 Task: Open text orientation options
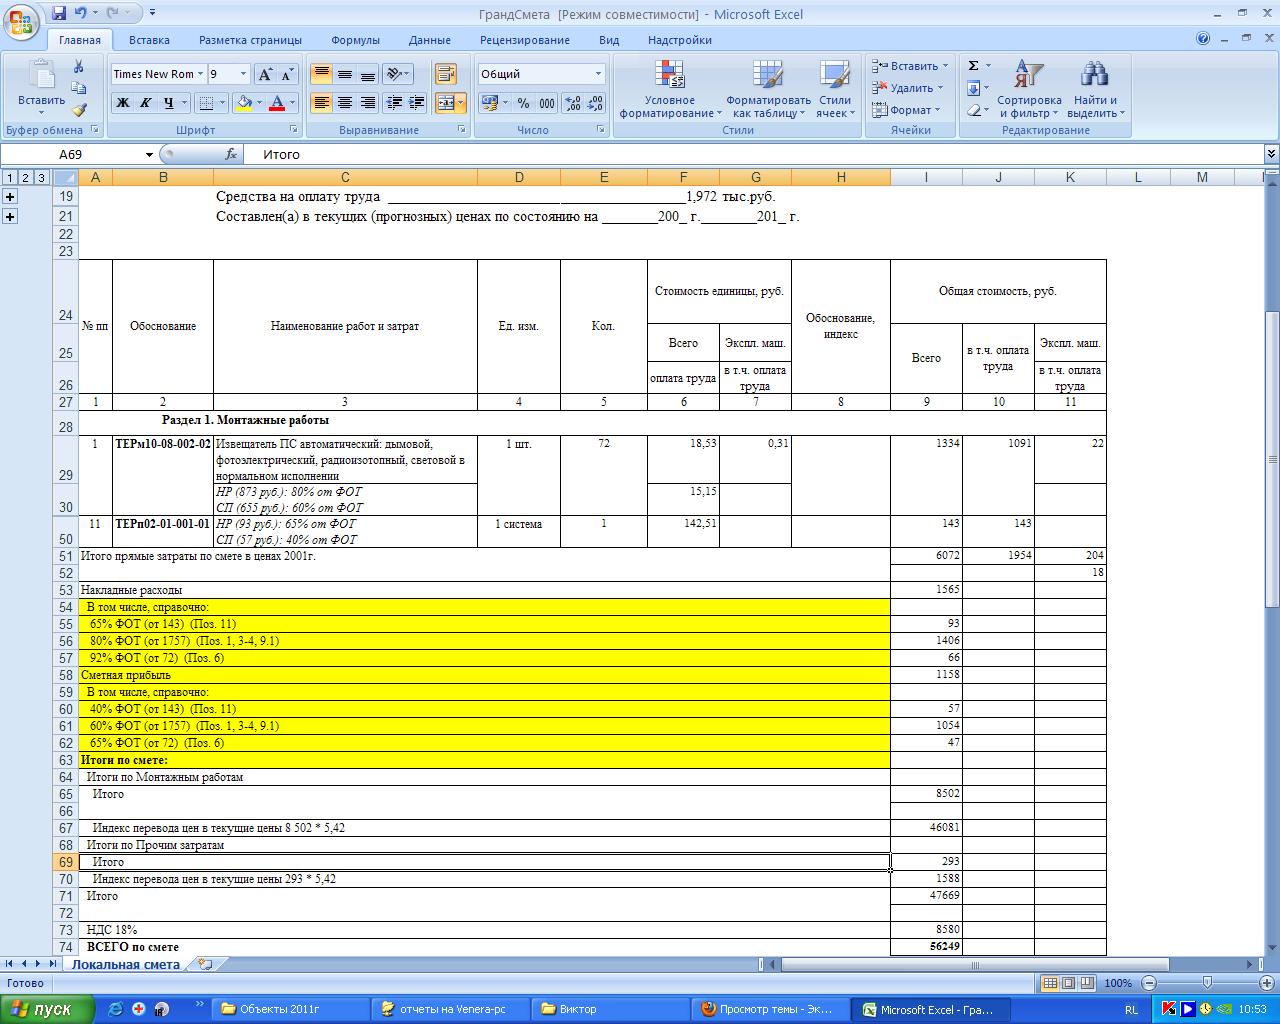pyautogui.click(x=398, y=74)
